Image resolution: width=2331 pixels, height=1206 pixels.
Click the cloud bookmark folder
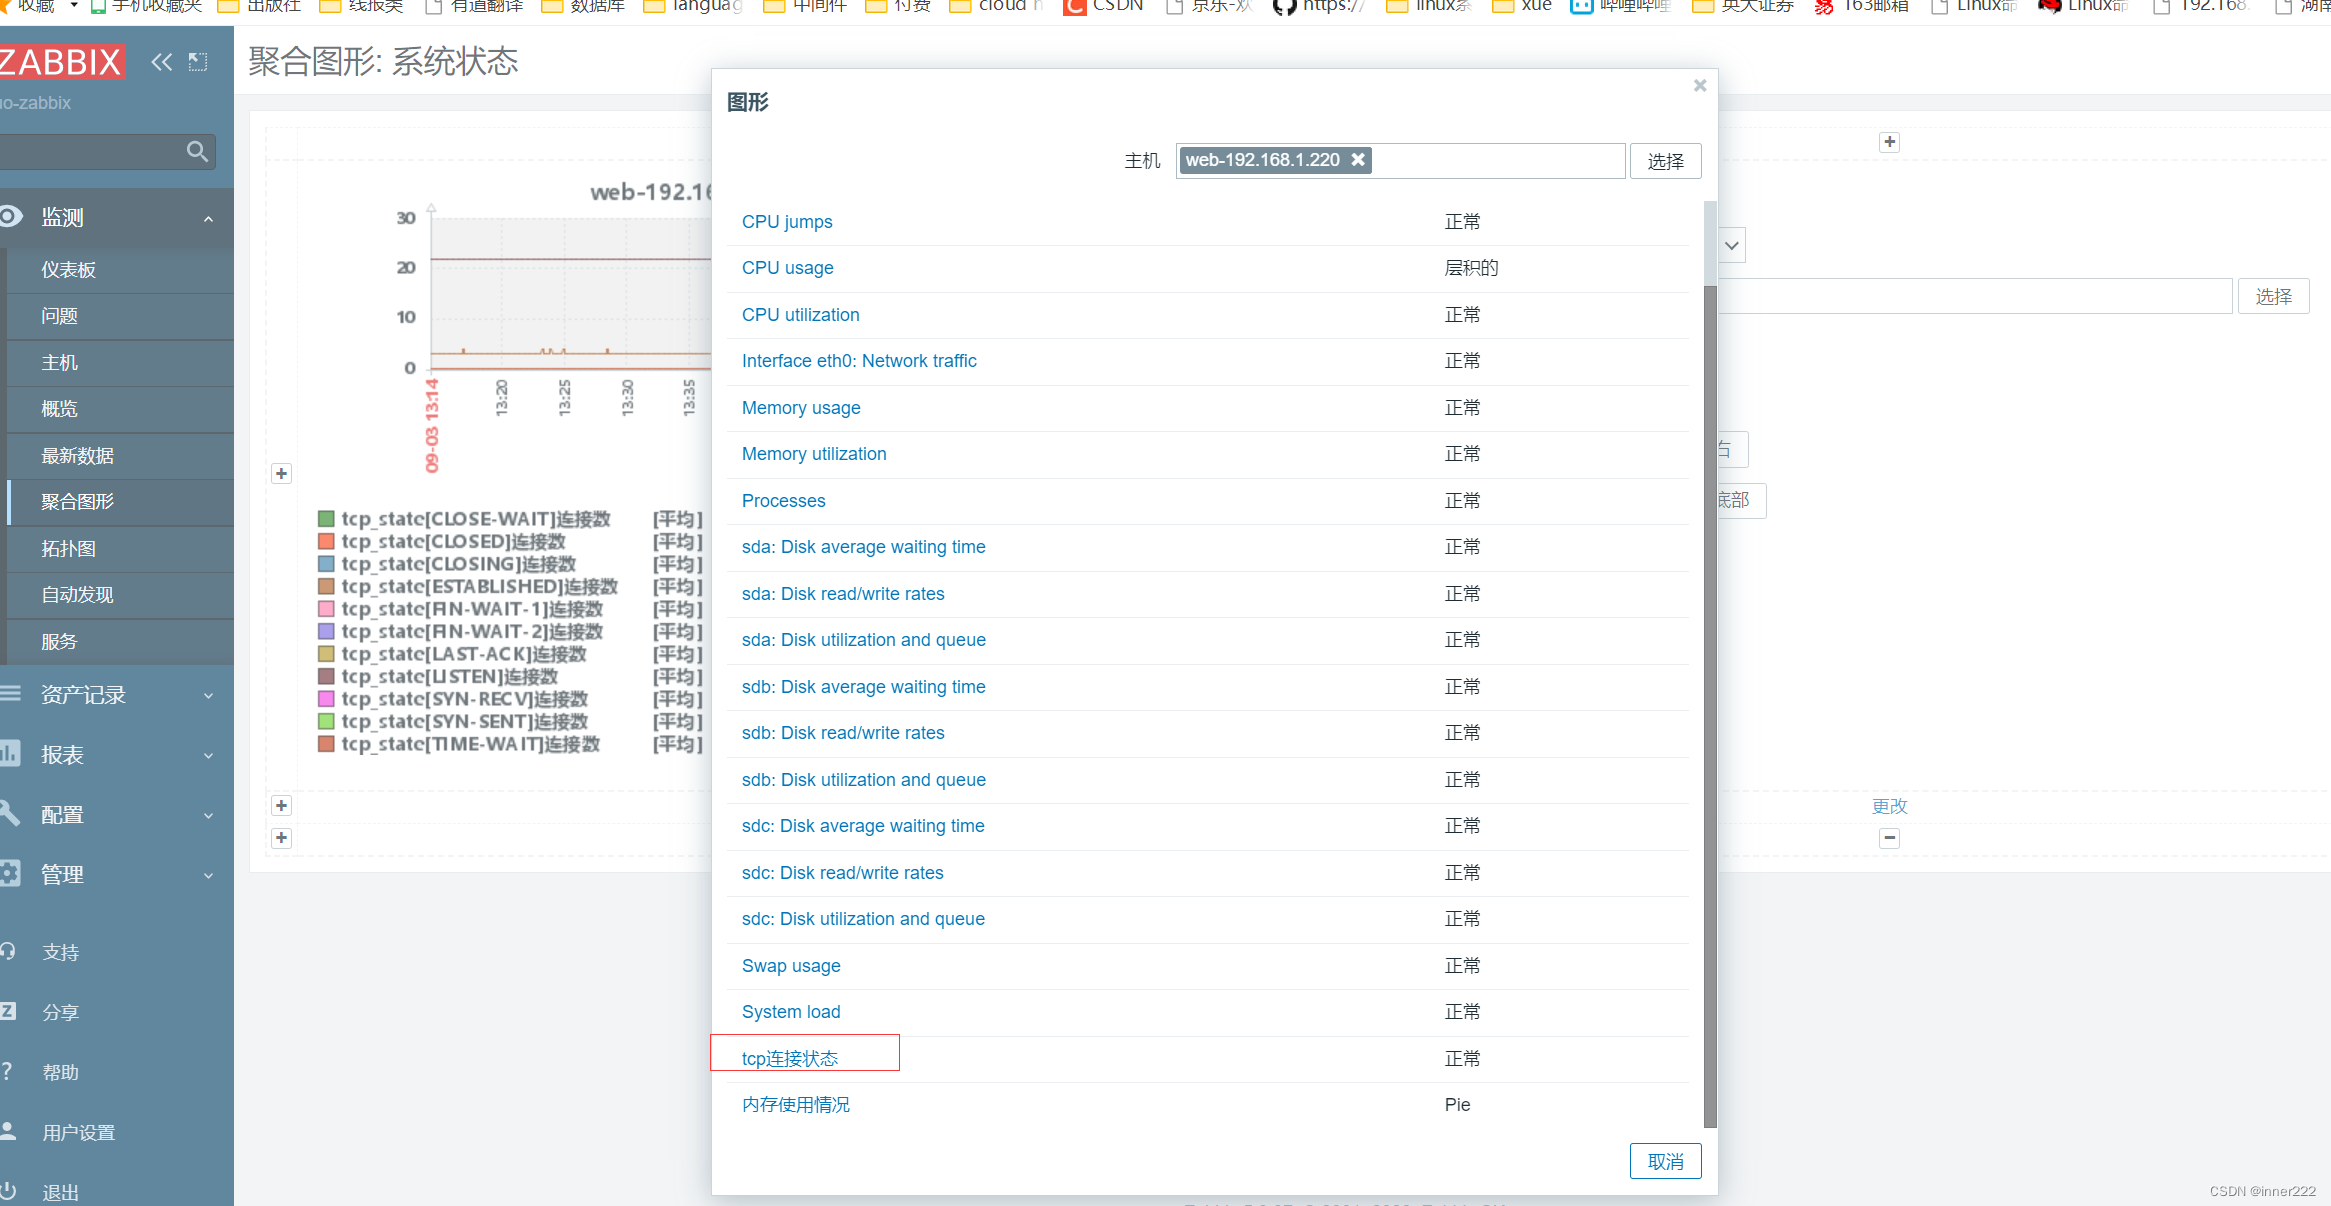996,6
